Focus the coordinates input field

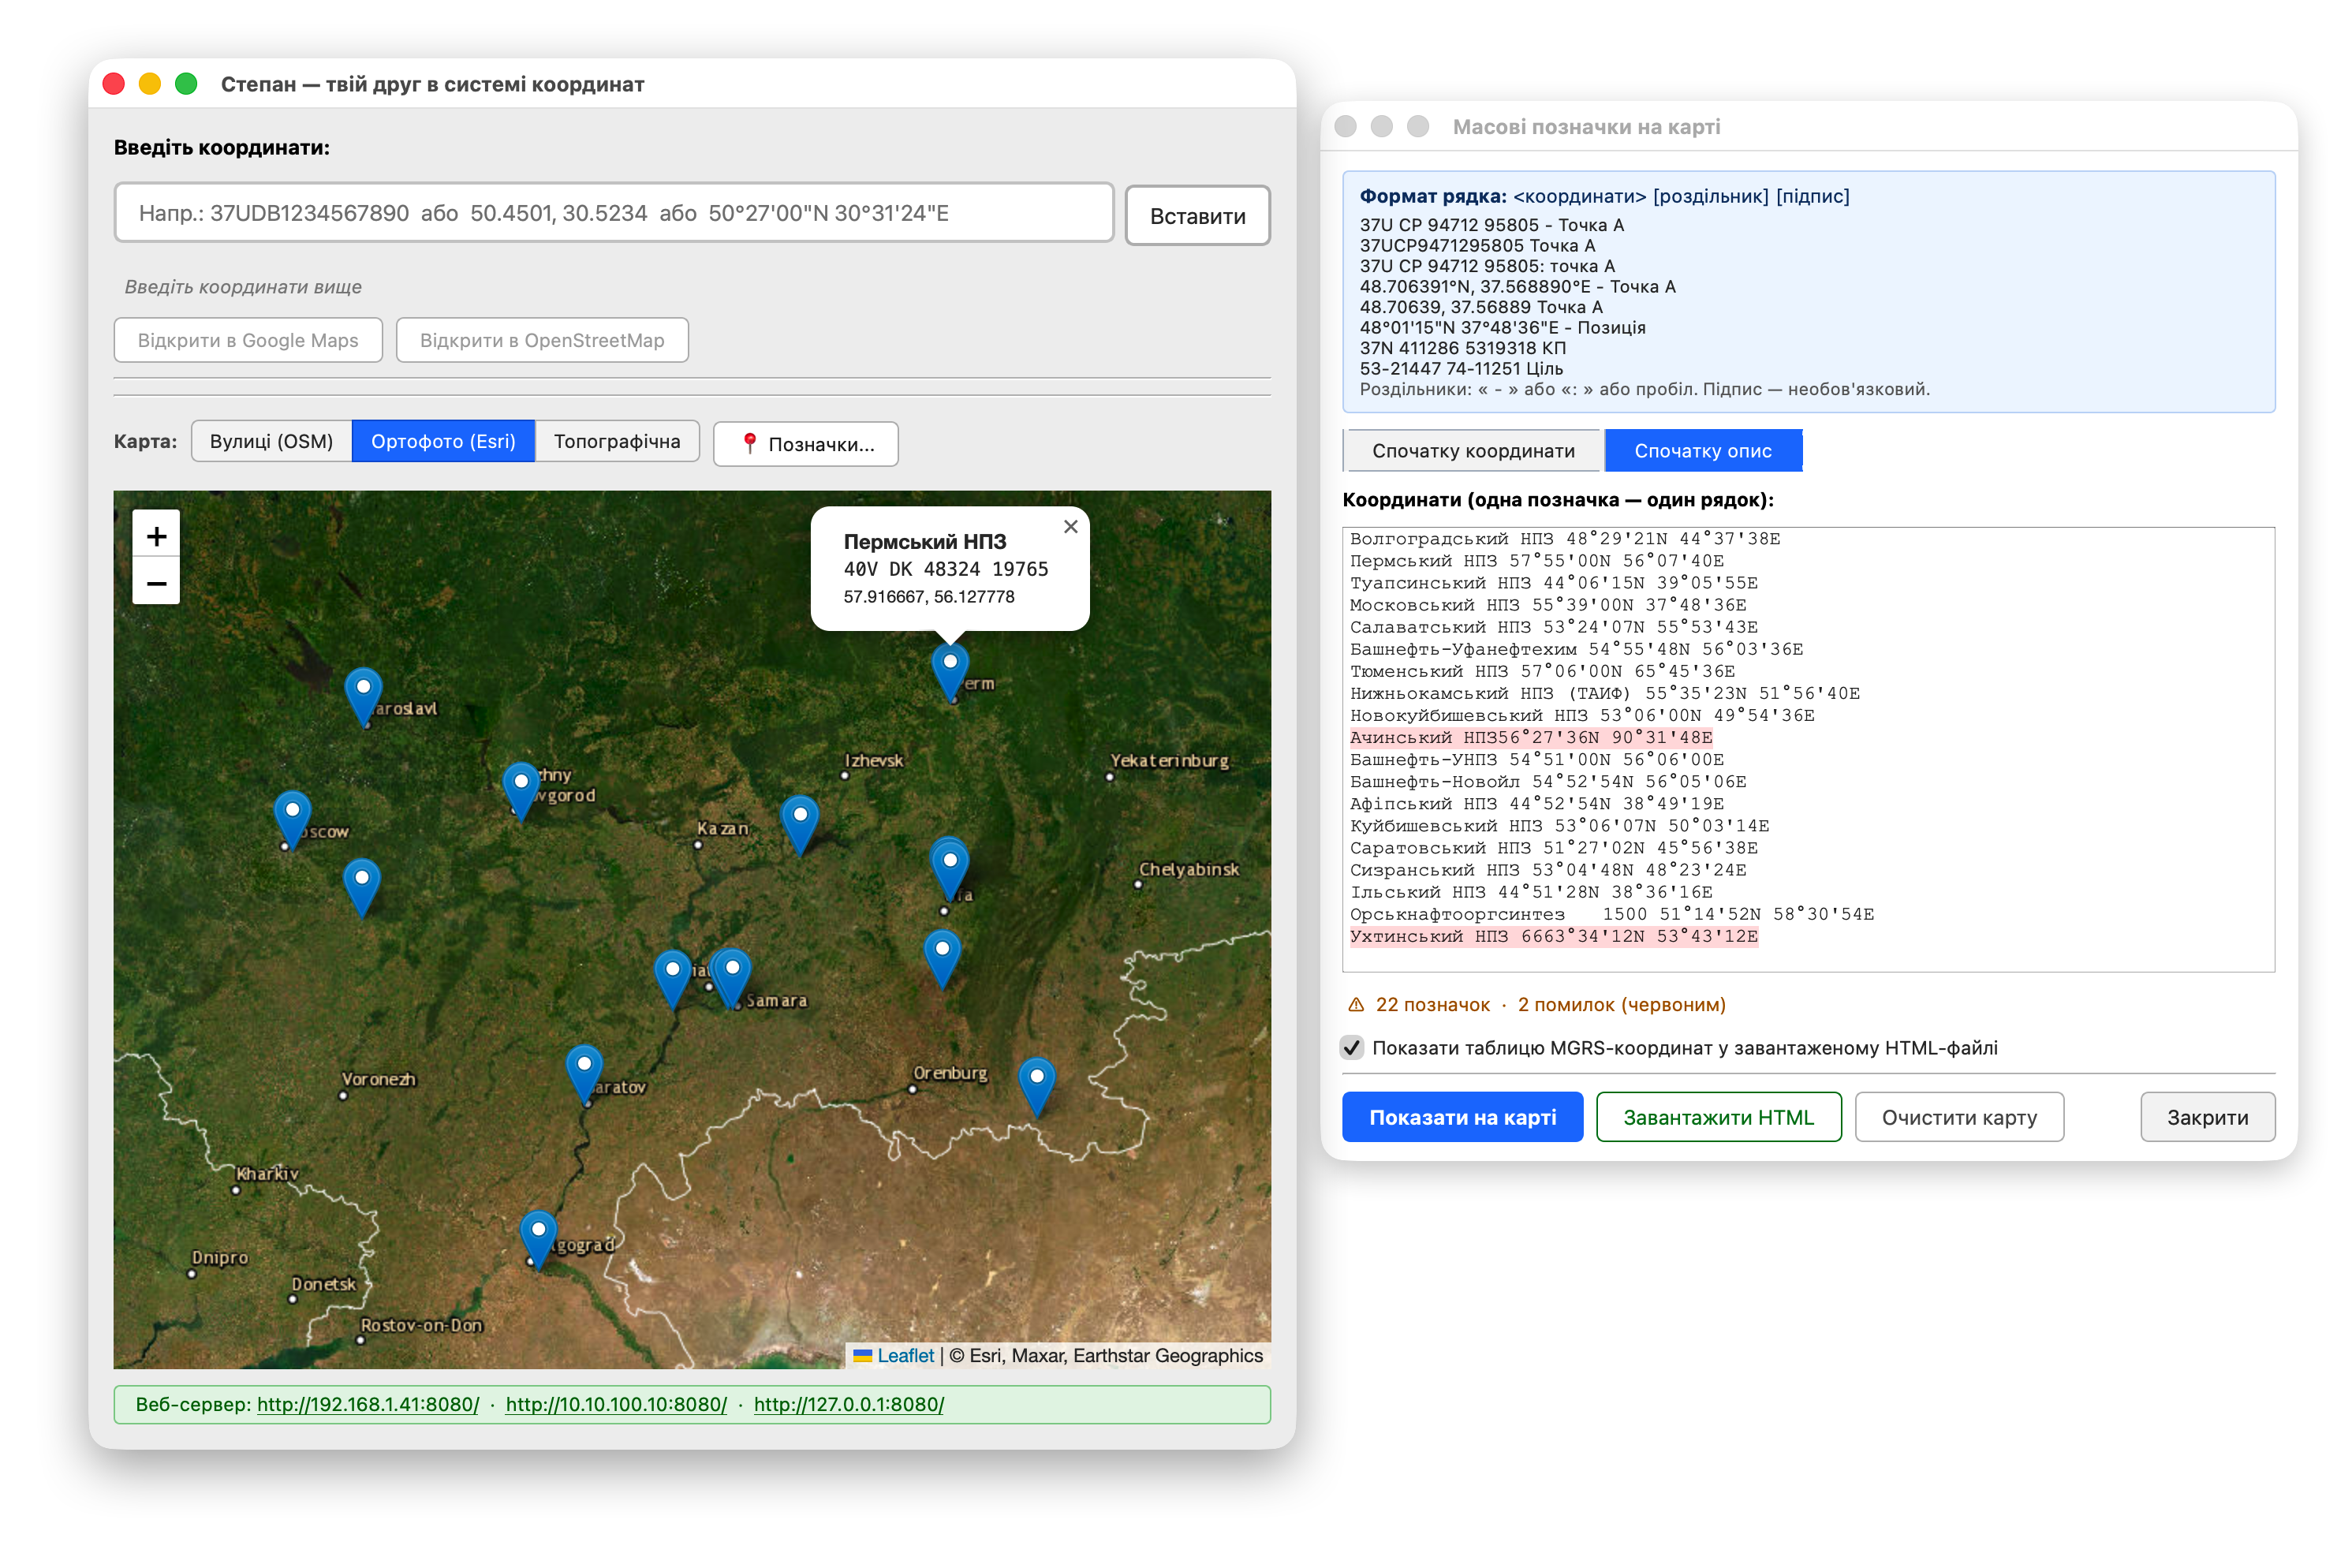tap(614, 213)
